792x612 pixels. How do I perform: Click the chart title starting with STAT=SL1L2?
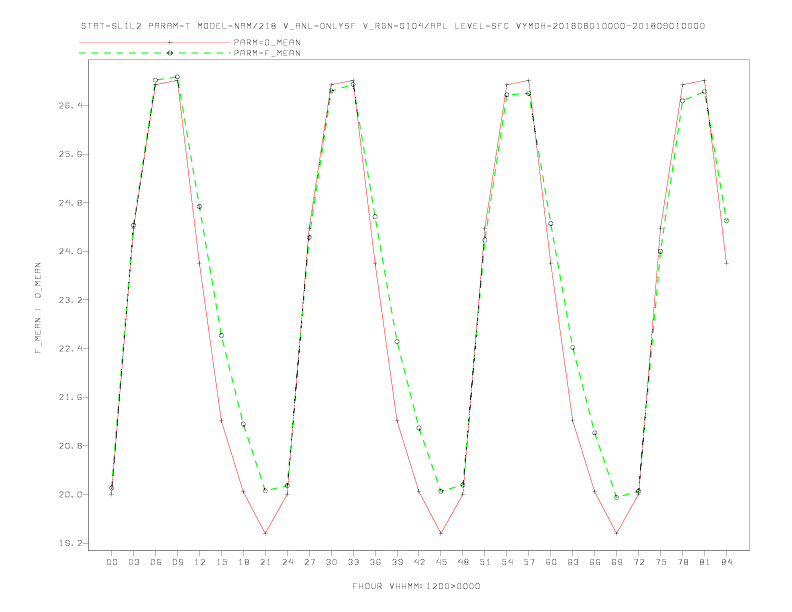click(x=392, y=26)
